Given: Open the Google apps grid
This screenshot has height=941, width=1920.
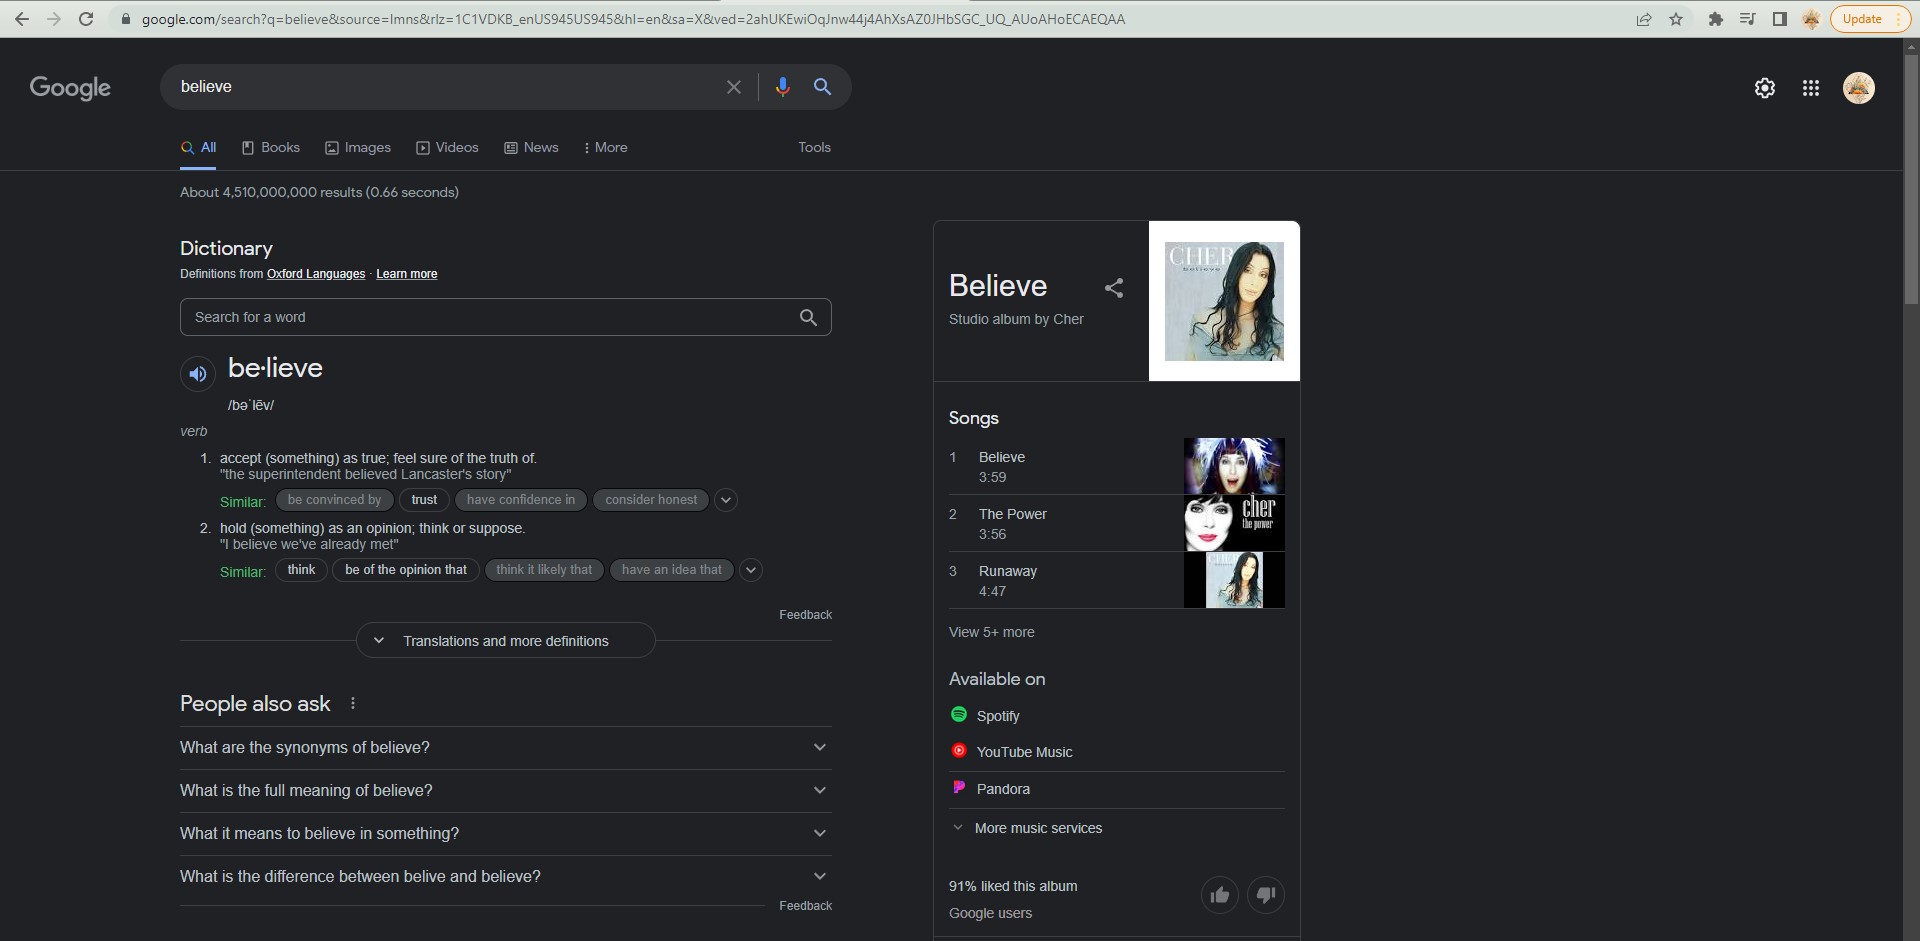Looking at the screenshot, I should point(1810,88).
